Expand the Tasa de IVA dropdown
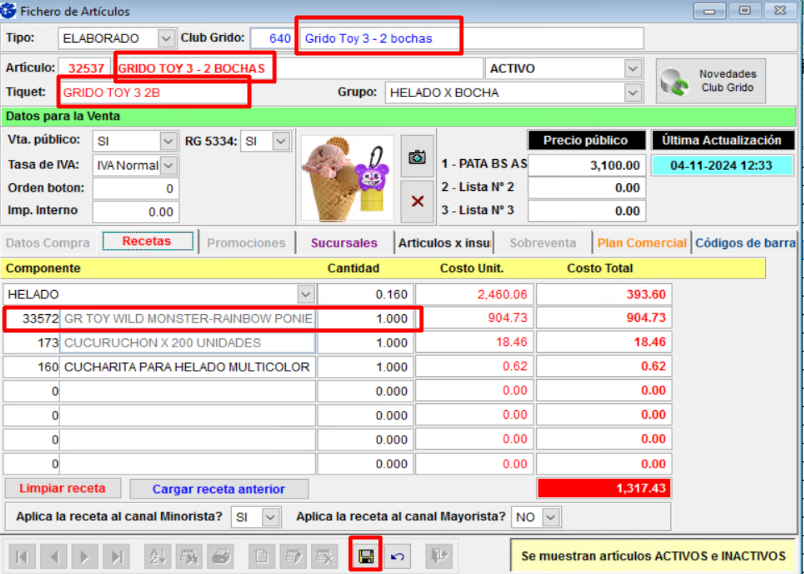This screenshot has height=574, width=804. [169, 165]
